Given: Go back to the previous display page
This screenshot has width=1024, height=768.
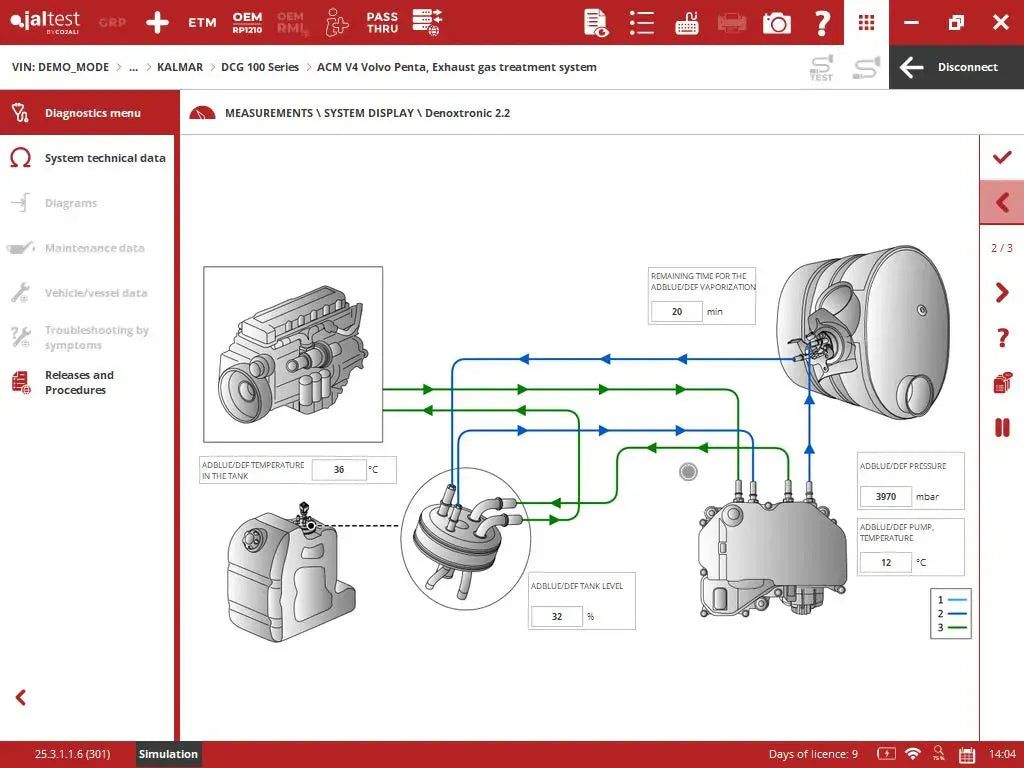Looking at the screenshot, I should (1001, 203).
